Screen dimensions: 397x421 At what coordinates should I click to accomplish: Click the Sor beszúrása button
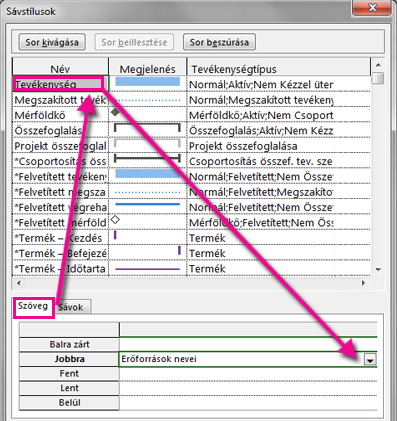coord(219,42)
